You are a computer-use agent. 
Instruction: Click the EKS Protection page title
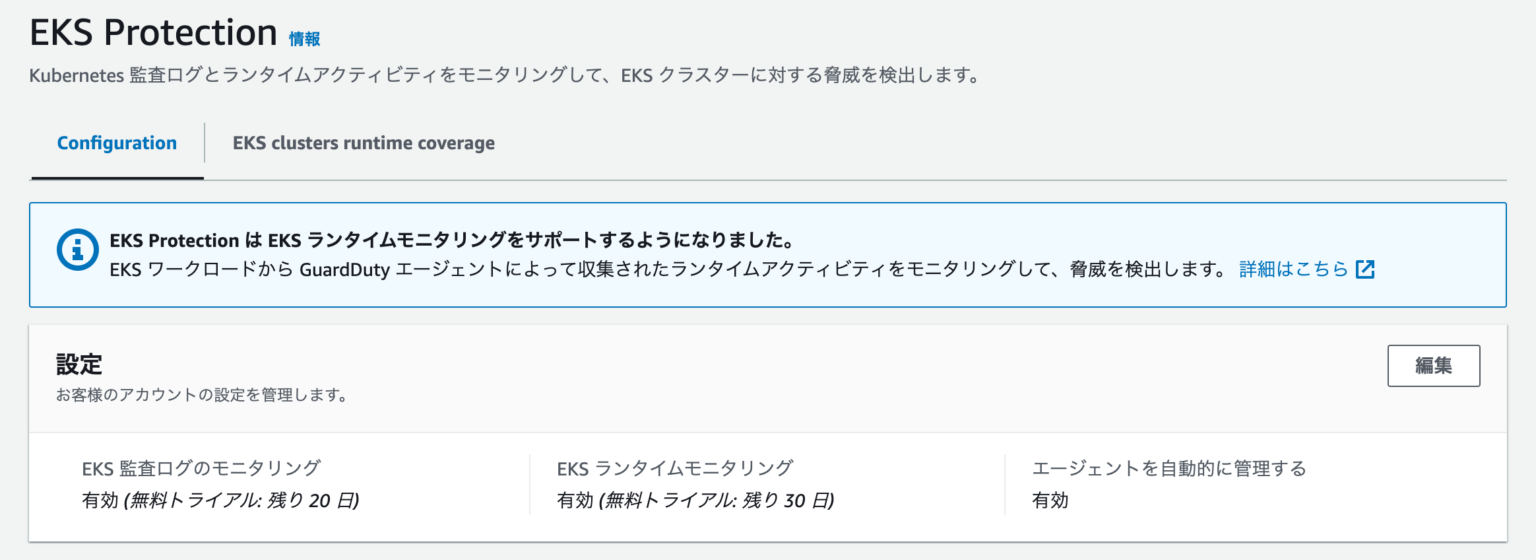tap(153, 33)
